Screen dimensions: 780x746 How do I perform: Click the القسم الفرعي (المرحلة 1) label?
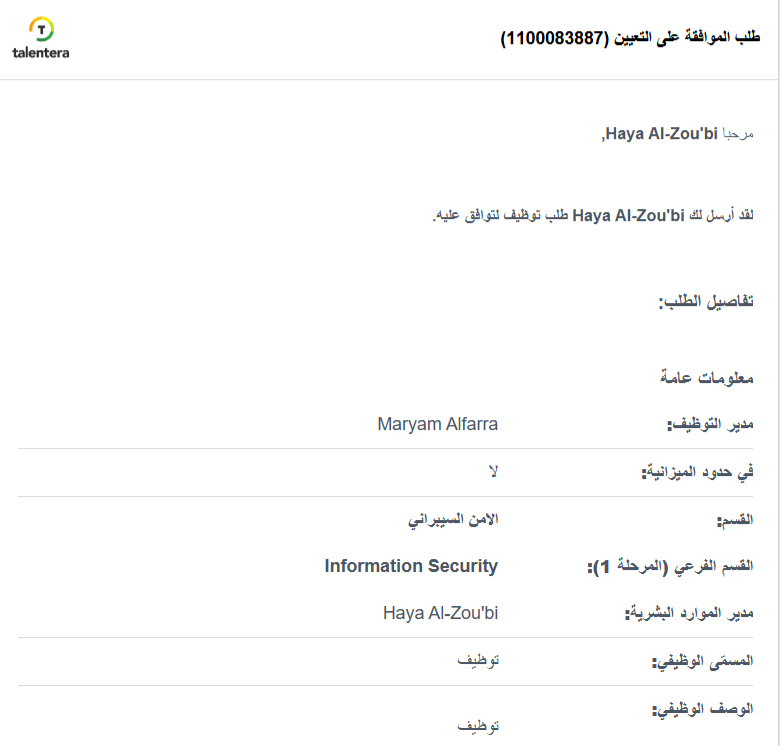pos(670,567)
